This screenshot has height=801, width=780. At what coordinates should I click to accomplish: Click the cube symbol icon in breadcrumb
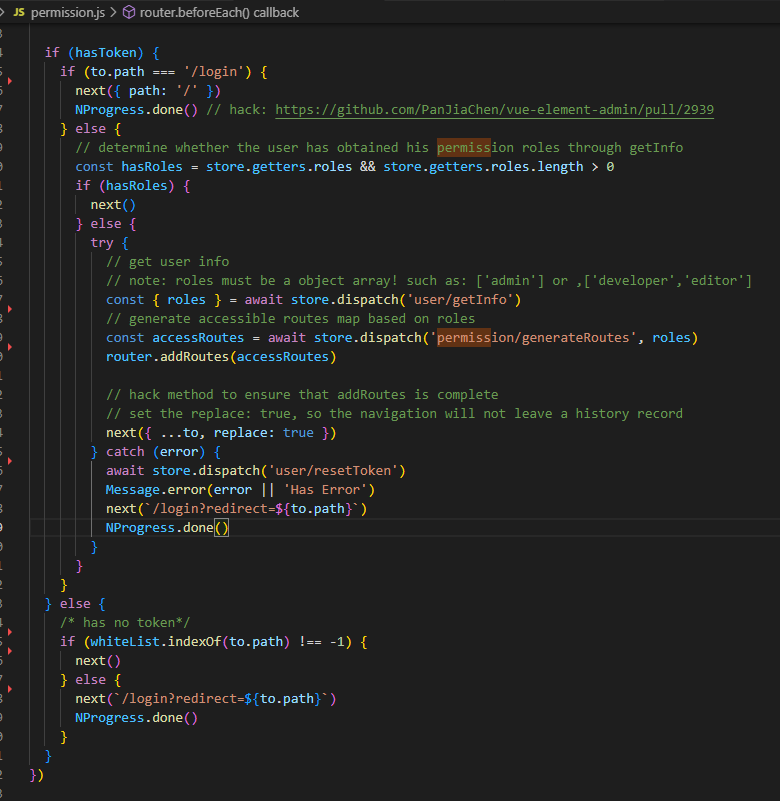(x=129, y=12)
